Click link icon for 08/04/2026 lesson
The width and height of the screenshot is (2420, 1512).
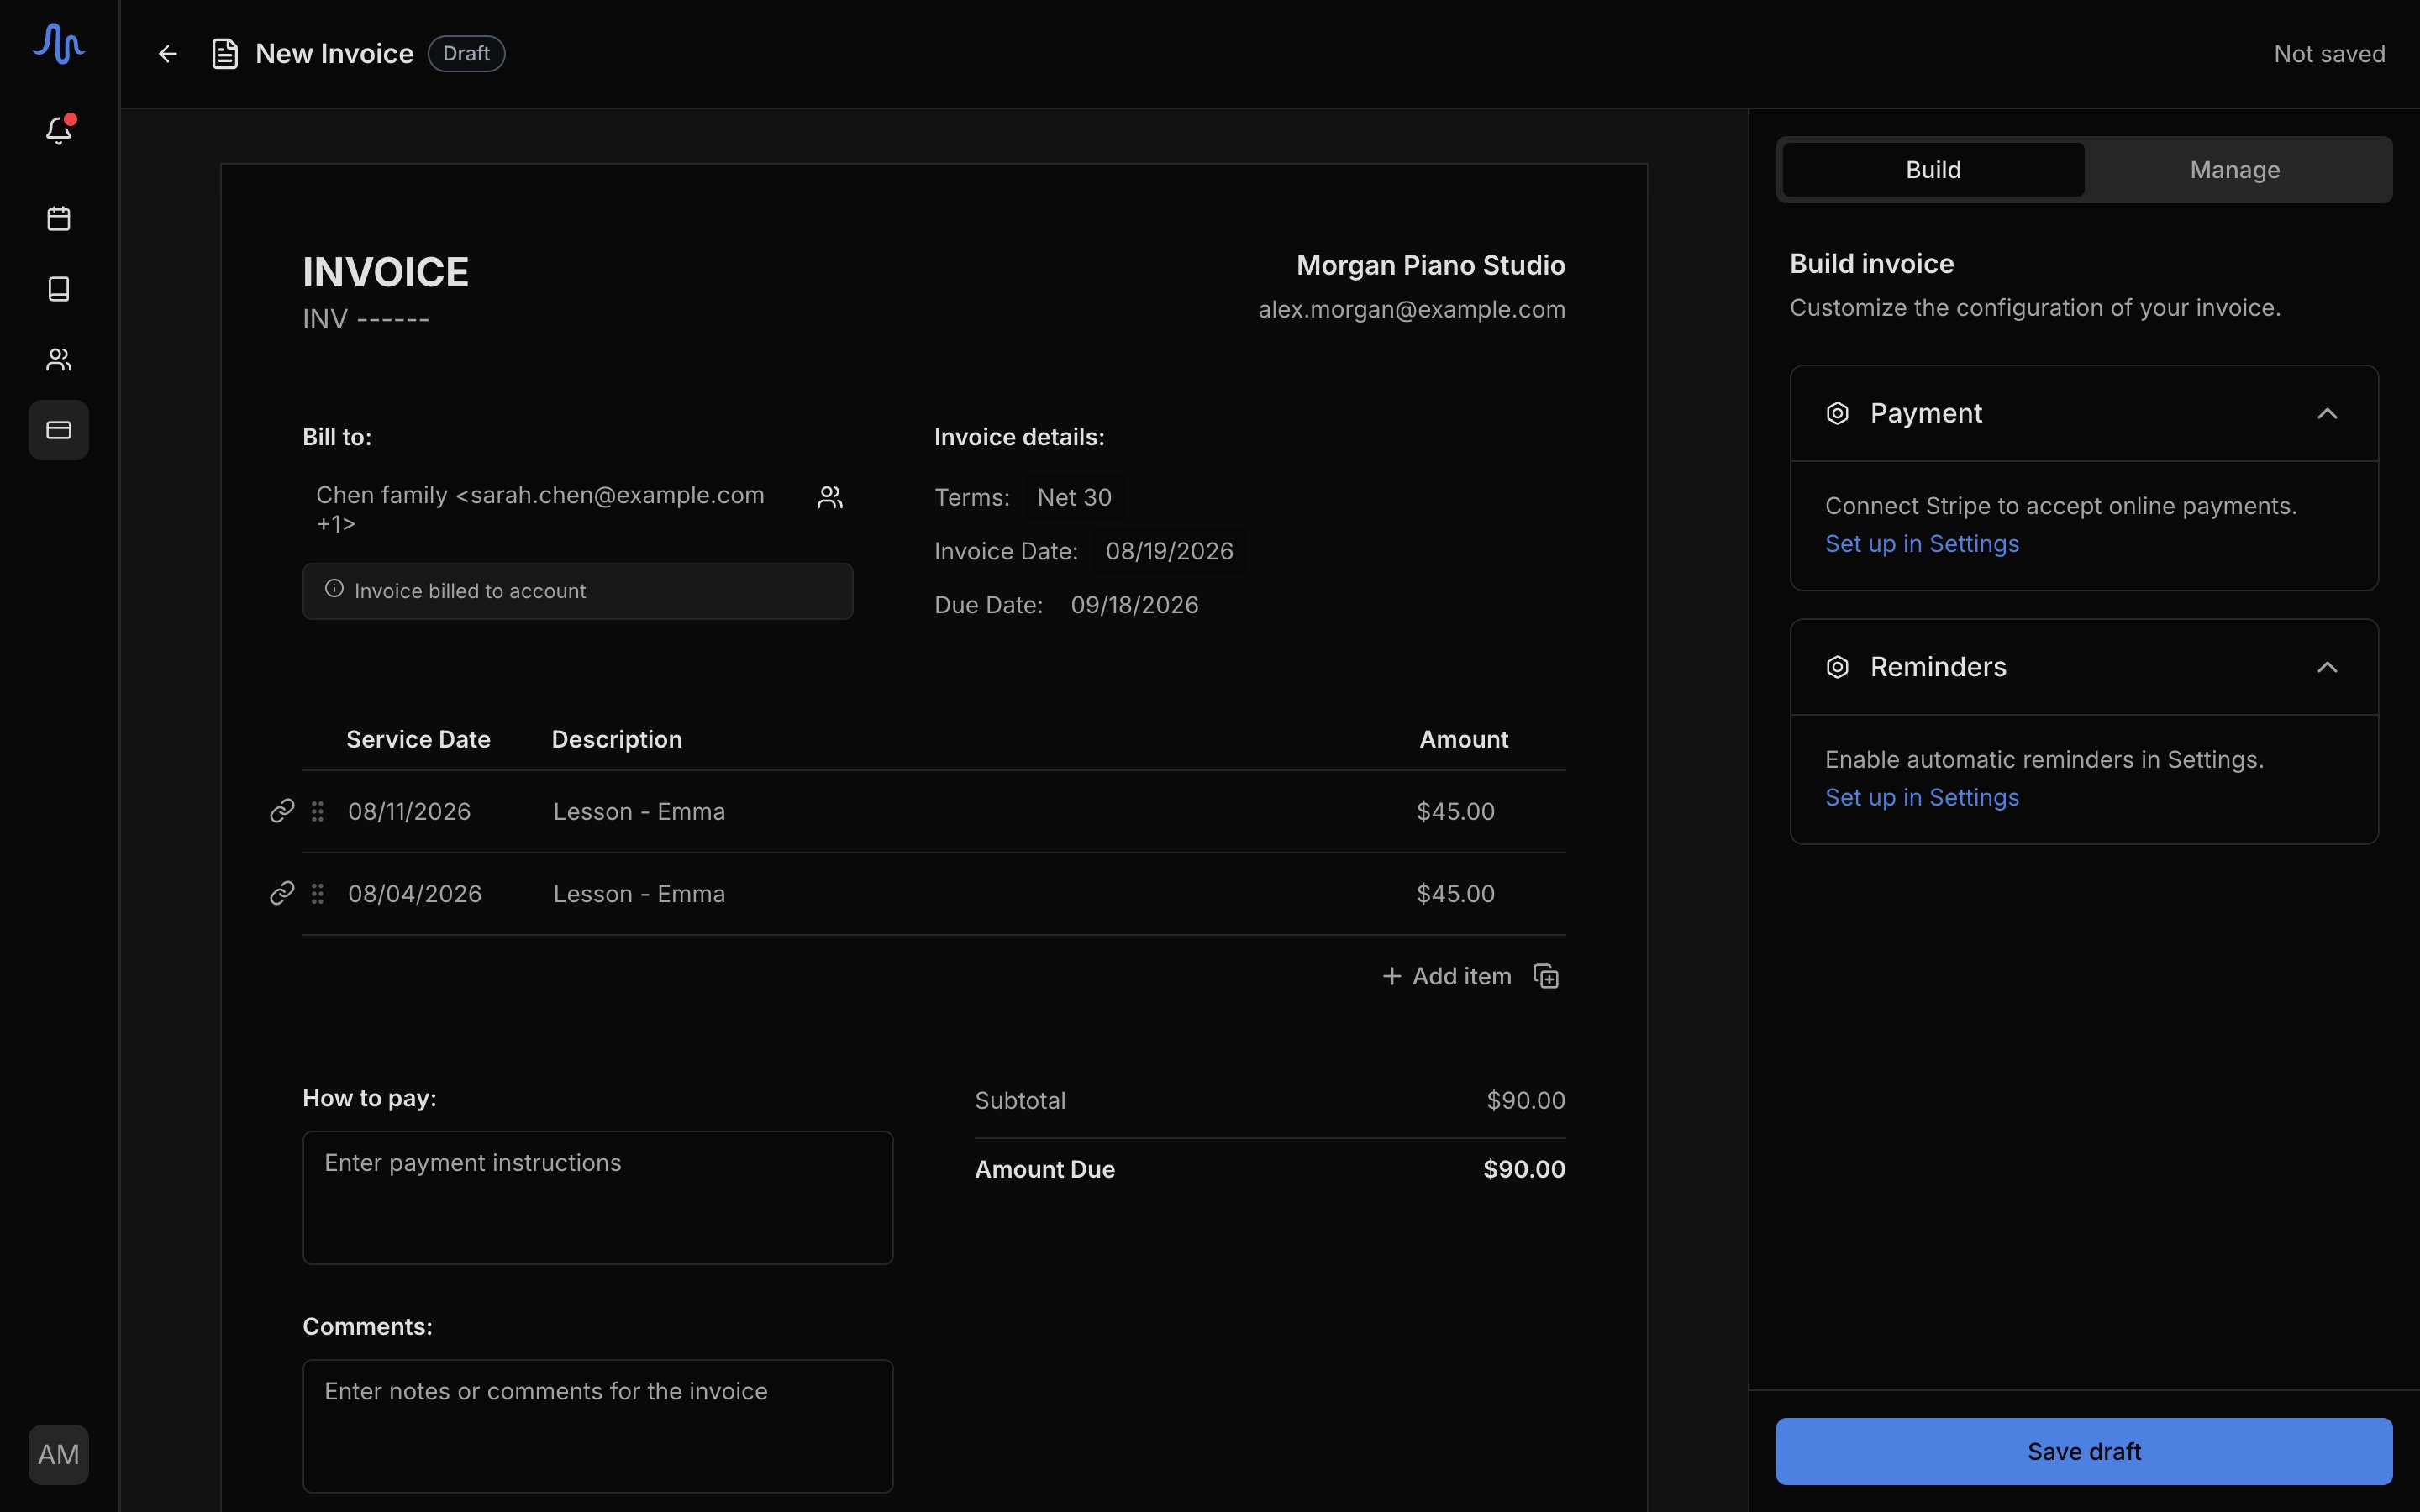pyautogui.click(x=282, y=893)
